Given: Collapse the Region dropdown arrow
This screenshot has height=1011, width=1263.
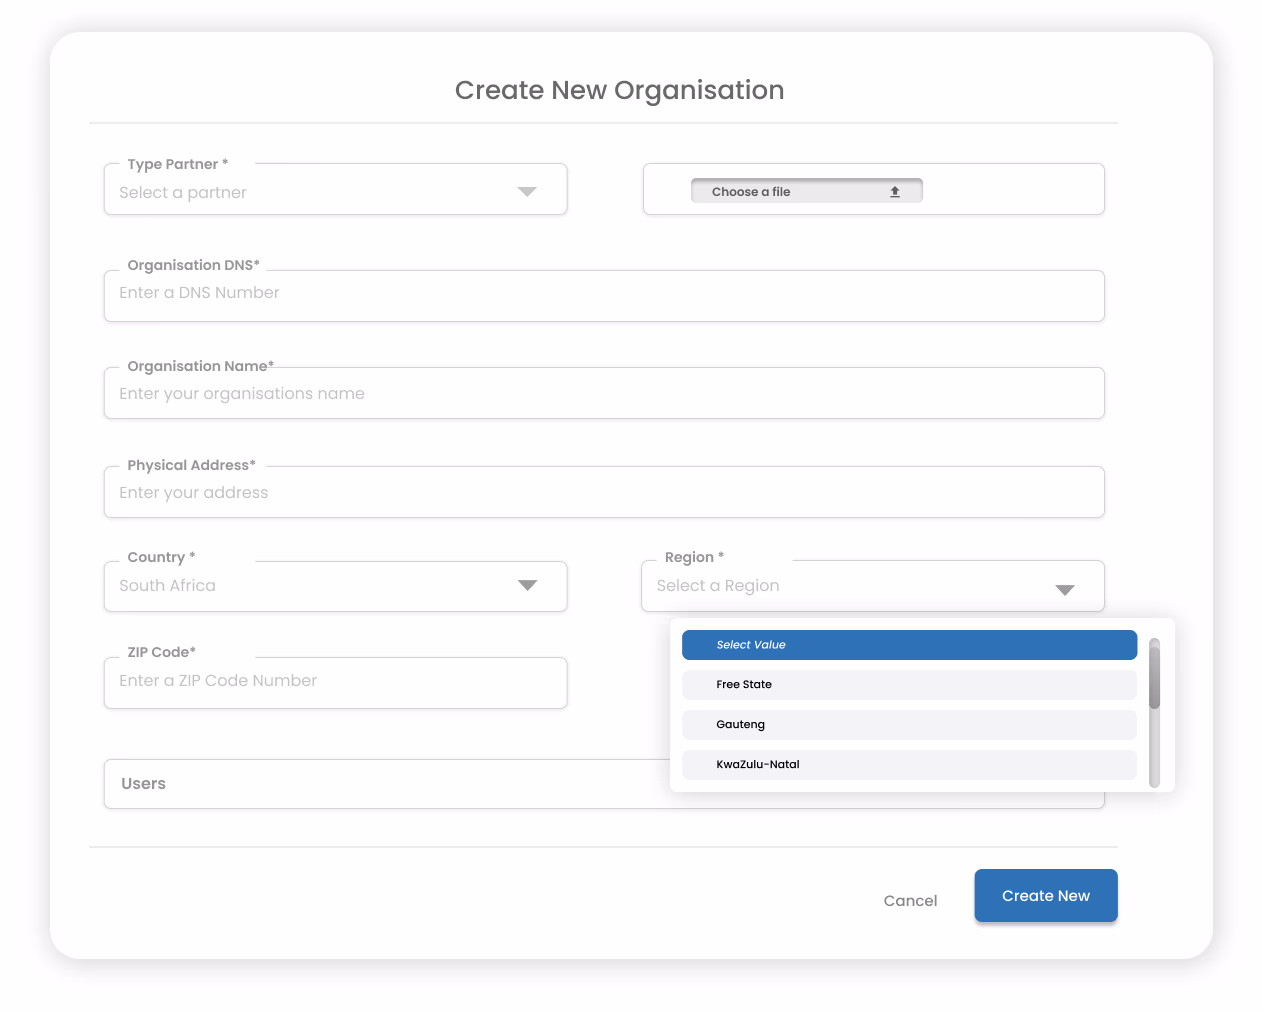Looking at the screenshot, I should click(x=1065, y=590).
